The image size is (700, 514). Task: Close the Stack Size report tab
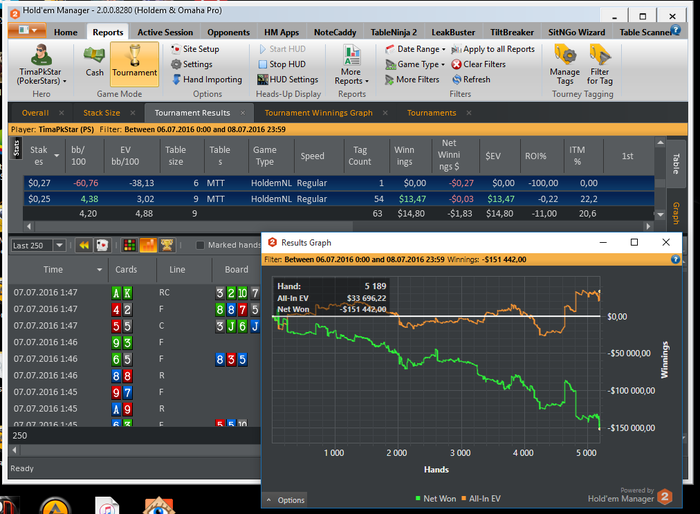133,113
